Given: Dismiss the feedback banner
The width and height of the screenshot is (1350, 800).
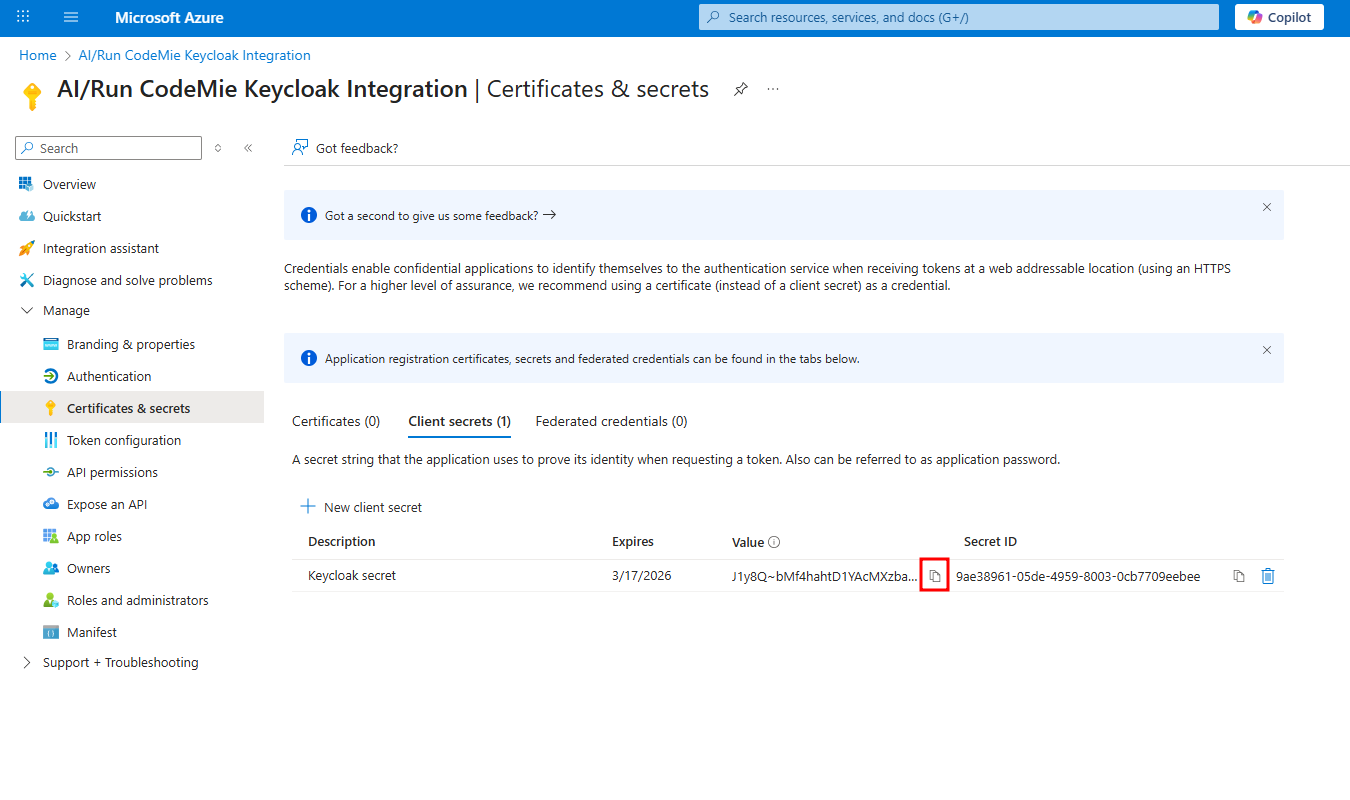Looking at the screenshot, I should pos(1267,207).
